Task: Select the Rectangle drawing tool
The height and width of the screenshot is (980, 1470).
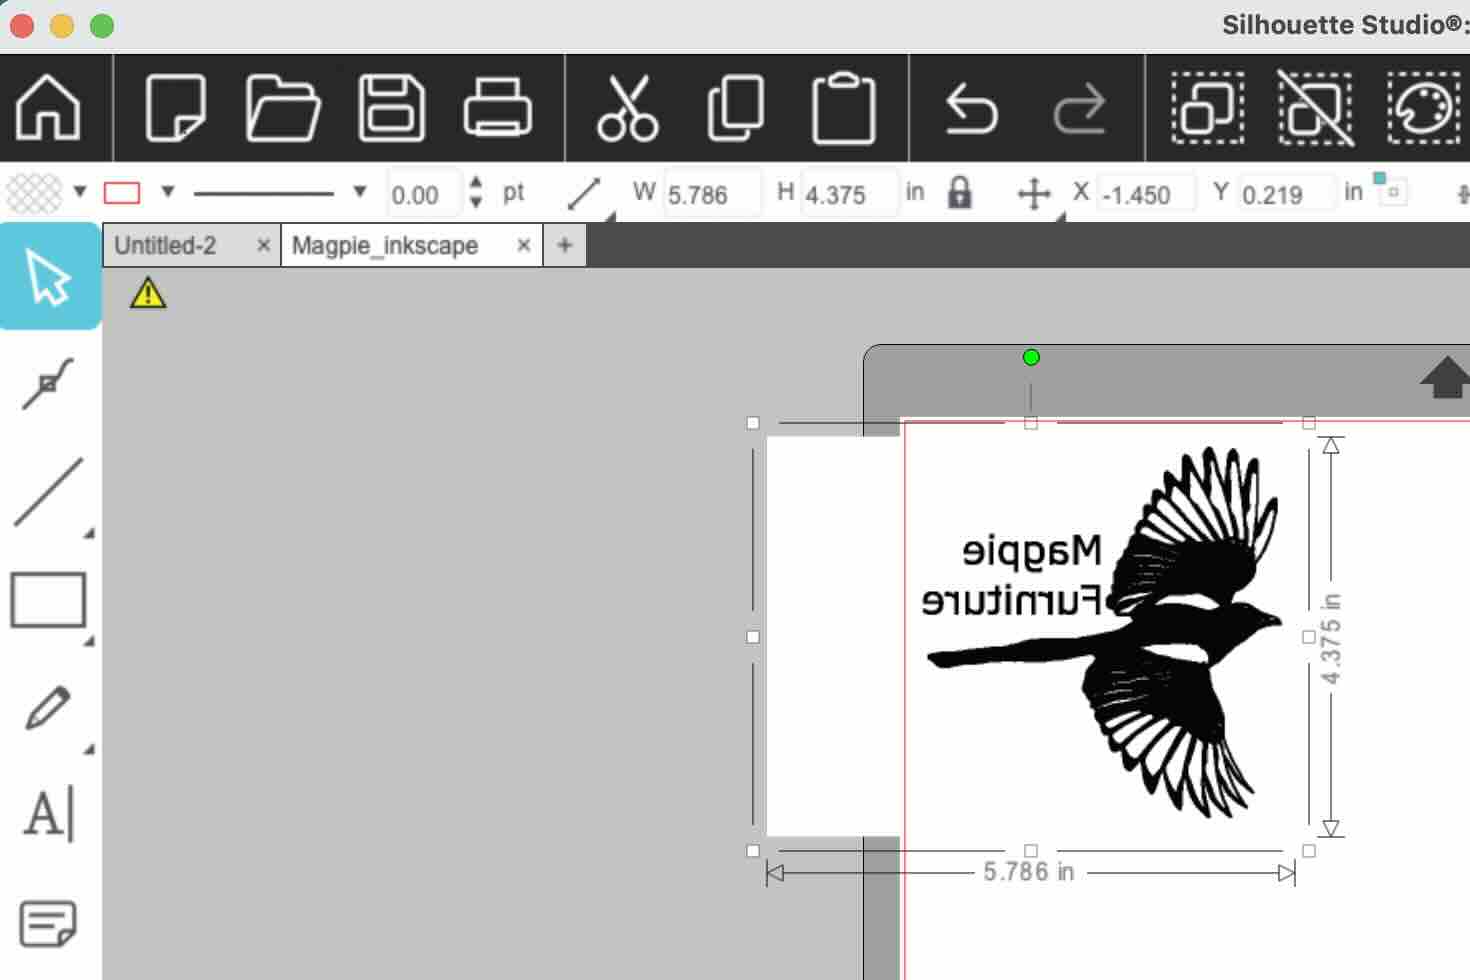Action: [49, 600]
